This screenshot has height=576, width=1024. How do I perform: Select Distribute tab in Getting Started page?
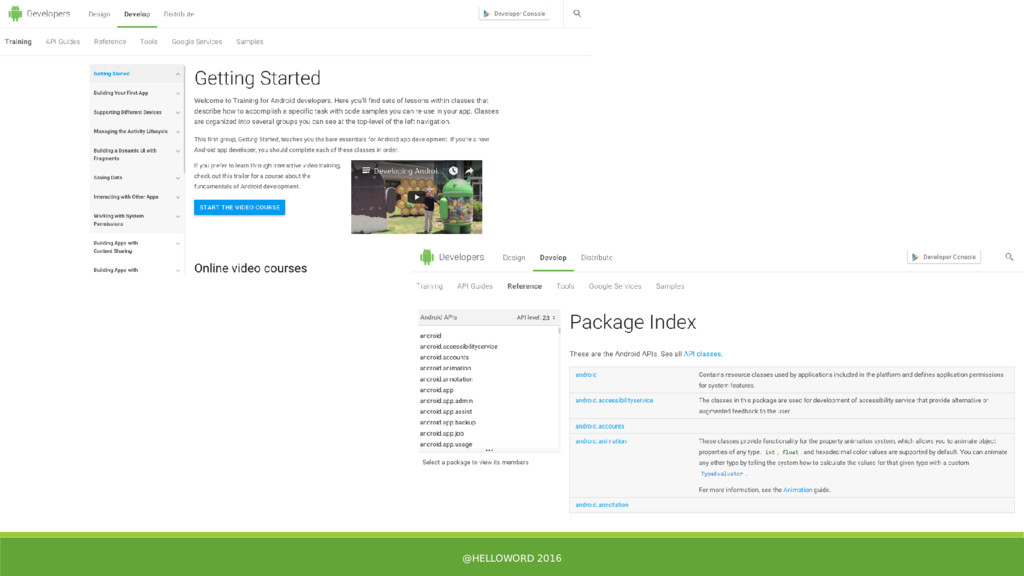point(178,14)
